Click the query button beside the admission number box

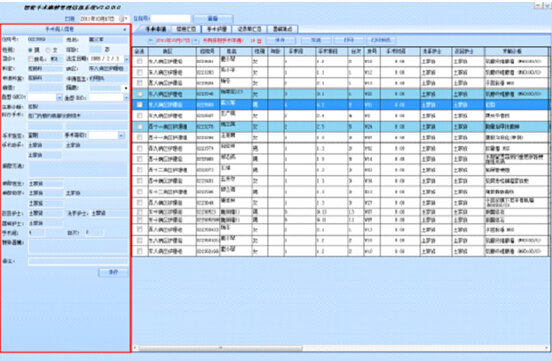pos(213,18)
